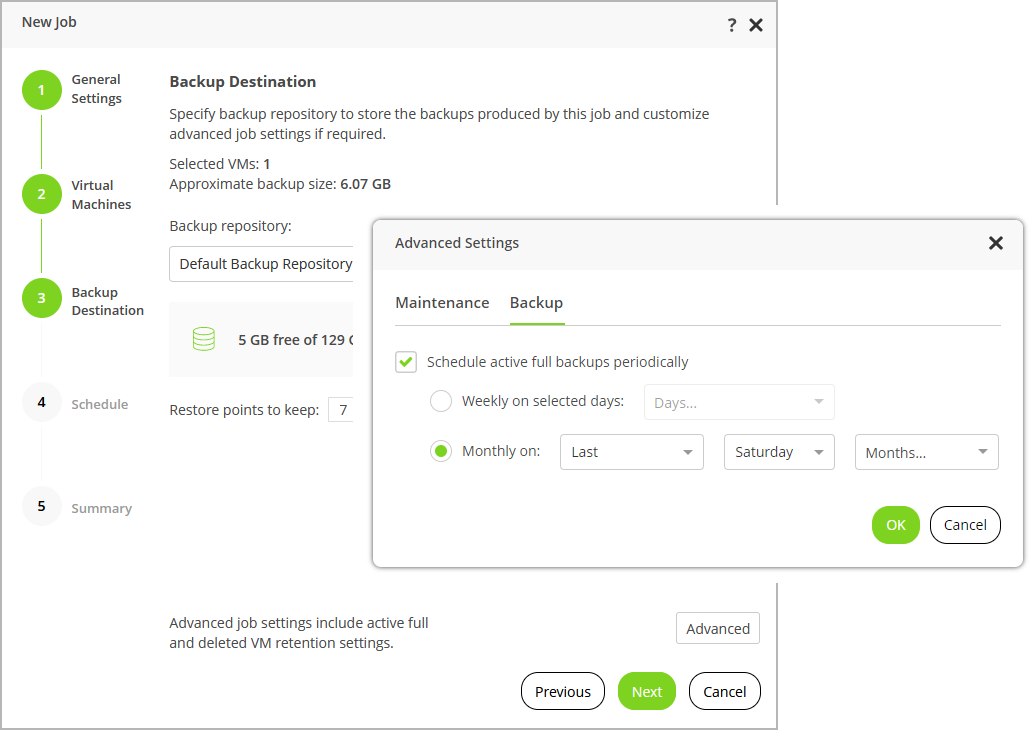Image resolution: width=1031 pixels, height=730 pixels.
Task: Close the New Job wizard window
Action: [756, 25]
